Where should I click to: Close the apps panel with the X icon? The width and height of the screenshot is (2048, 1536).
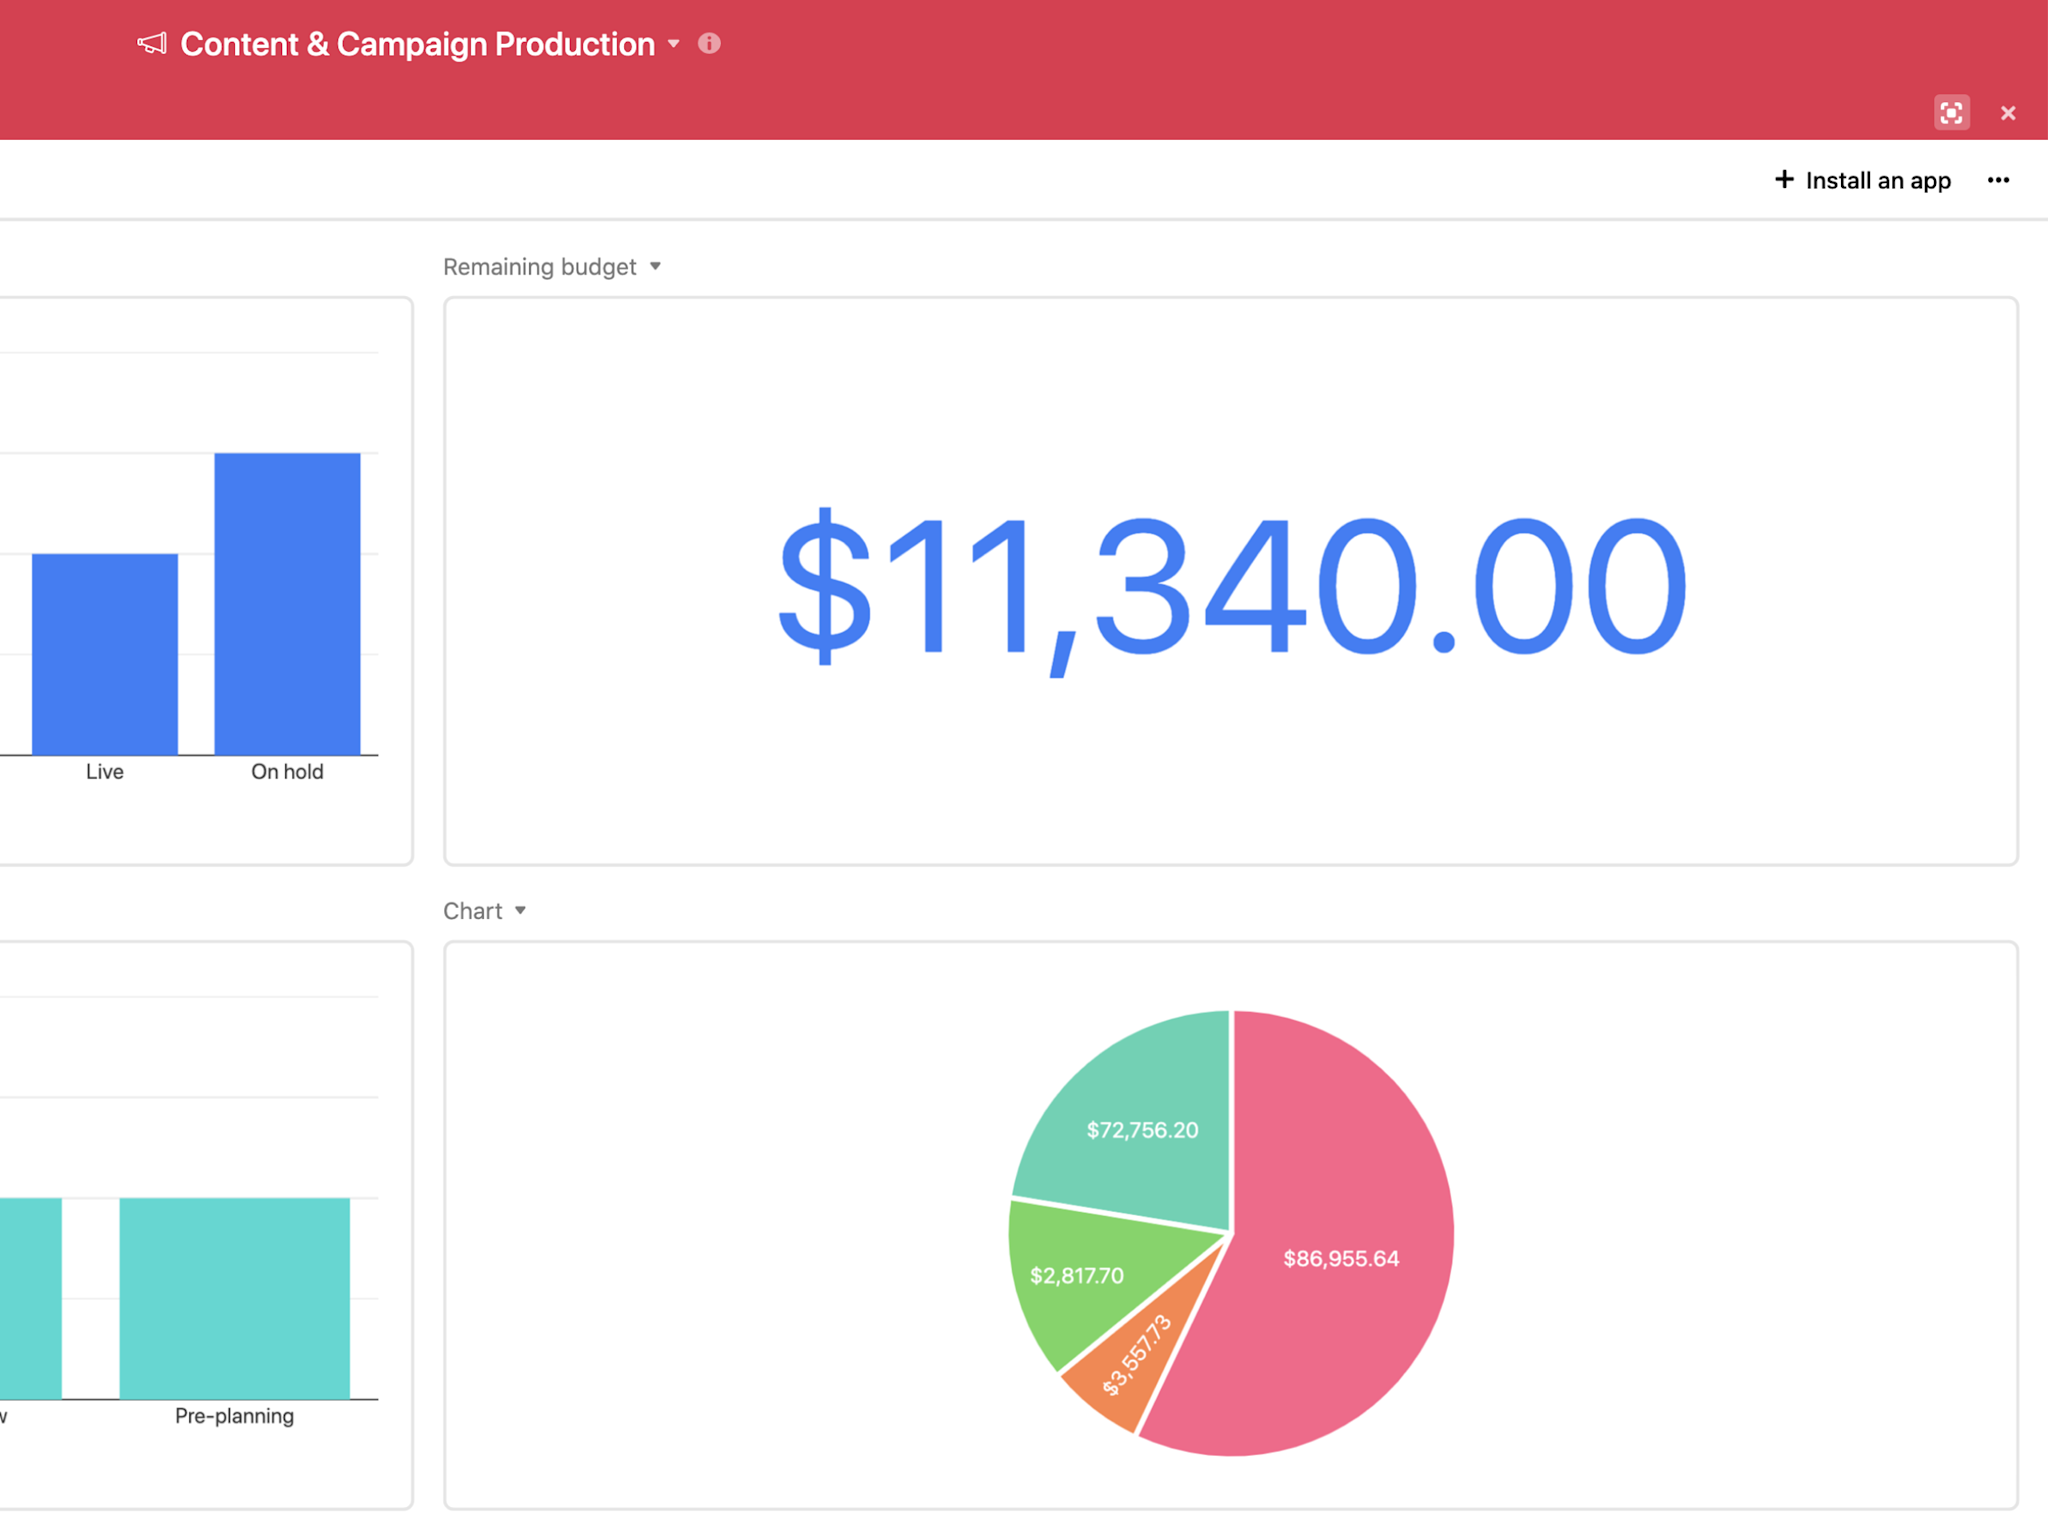pos(2008,112)
